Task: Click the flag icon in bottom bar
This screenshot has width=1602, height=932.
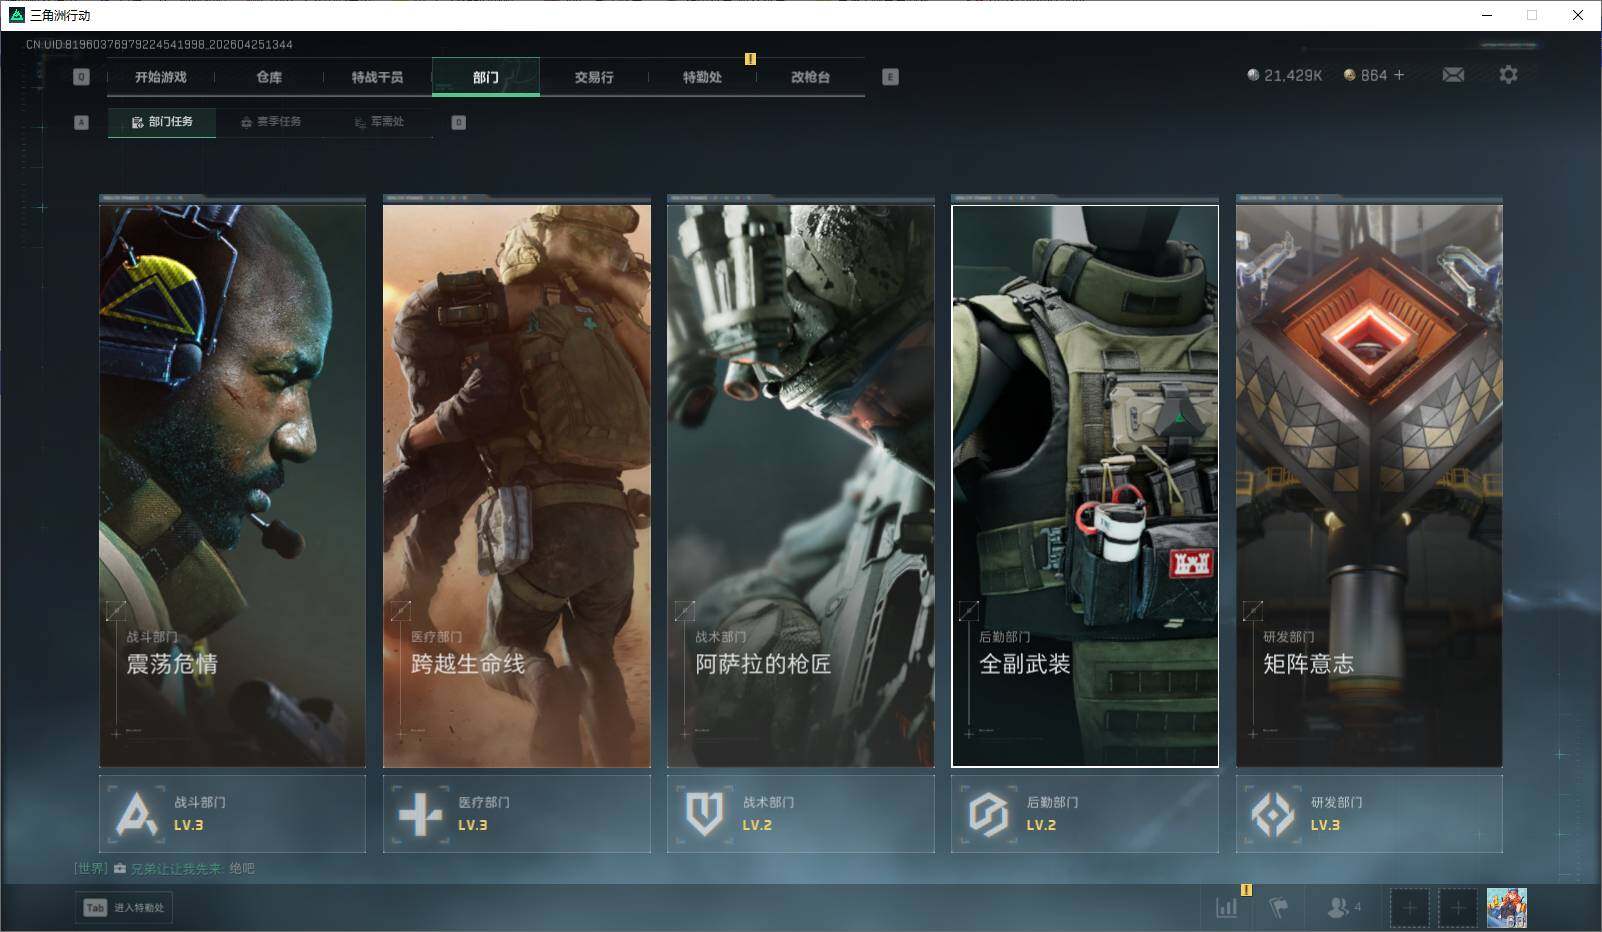Action: point(1278,908)
